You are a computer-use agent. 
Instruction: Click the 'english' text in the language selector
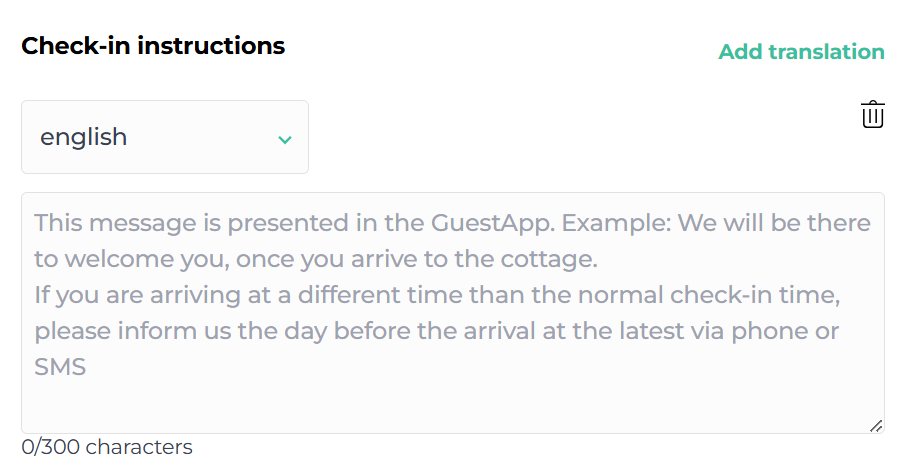coord(83,137)
